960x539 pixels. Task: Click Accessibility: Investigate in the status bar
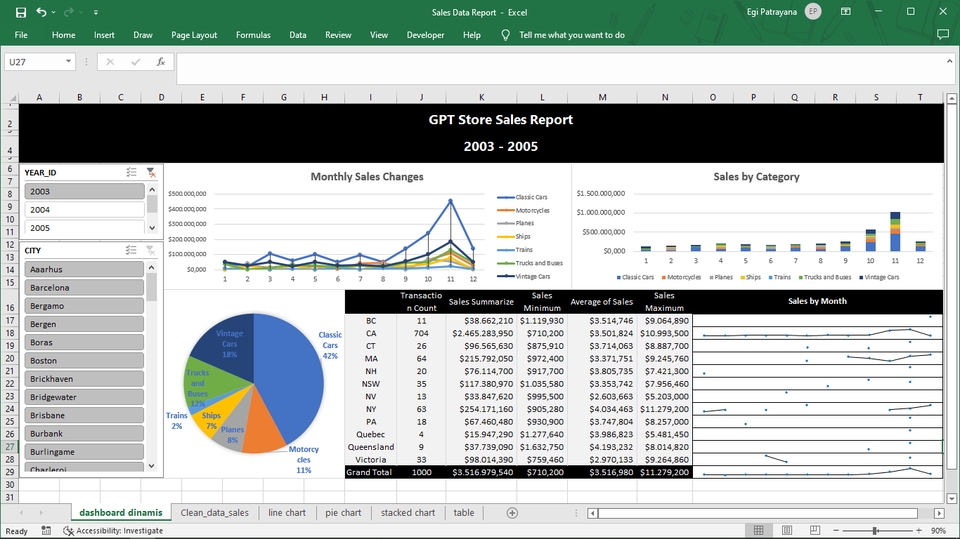pos(119,531)
